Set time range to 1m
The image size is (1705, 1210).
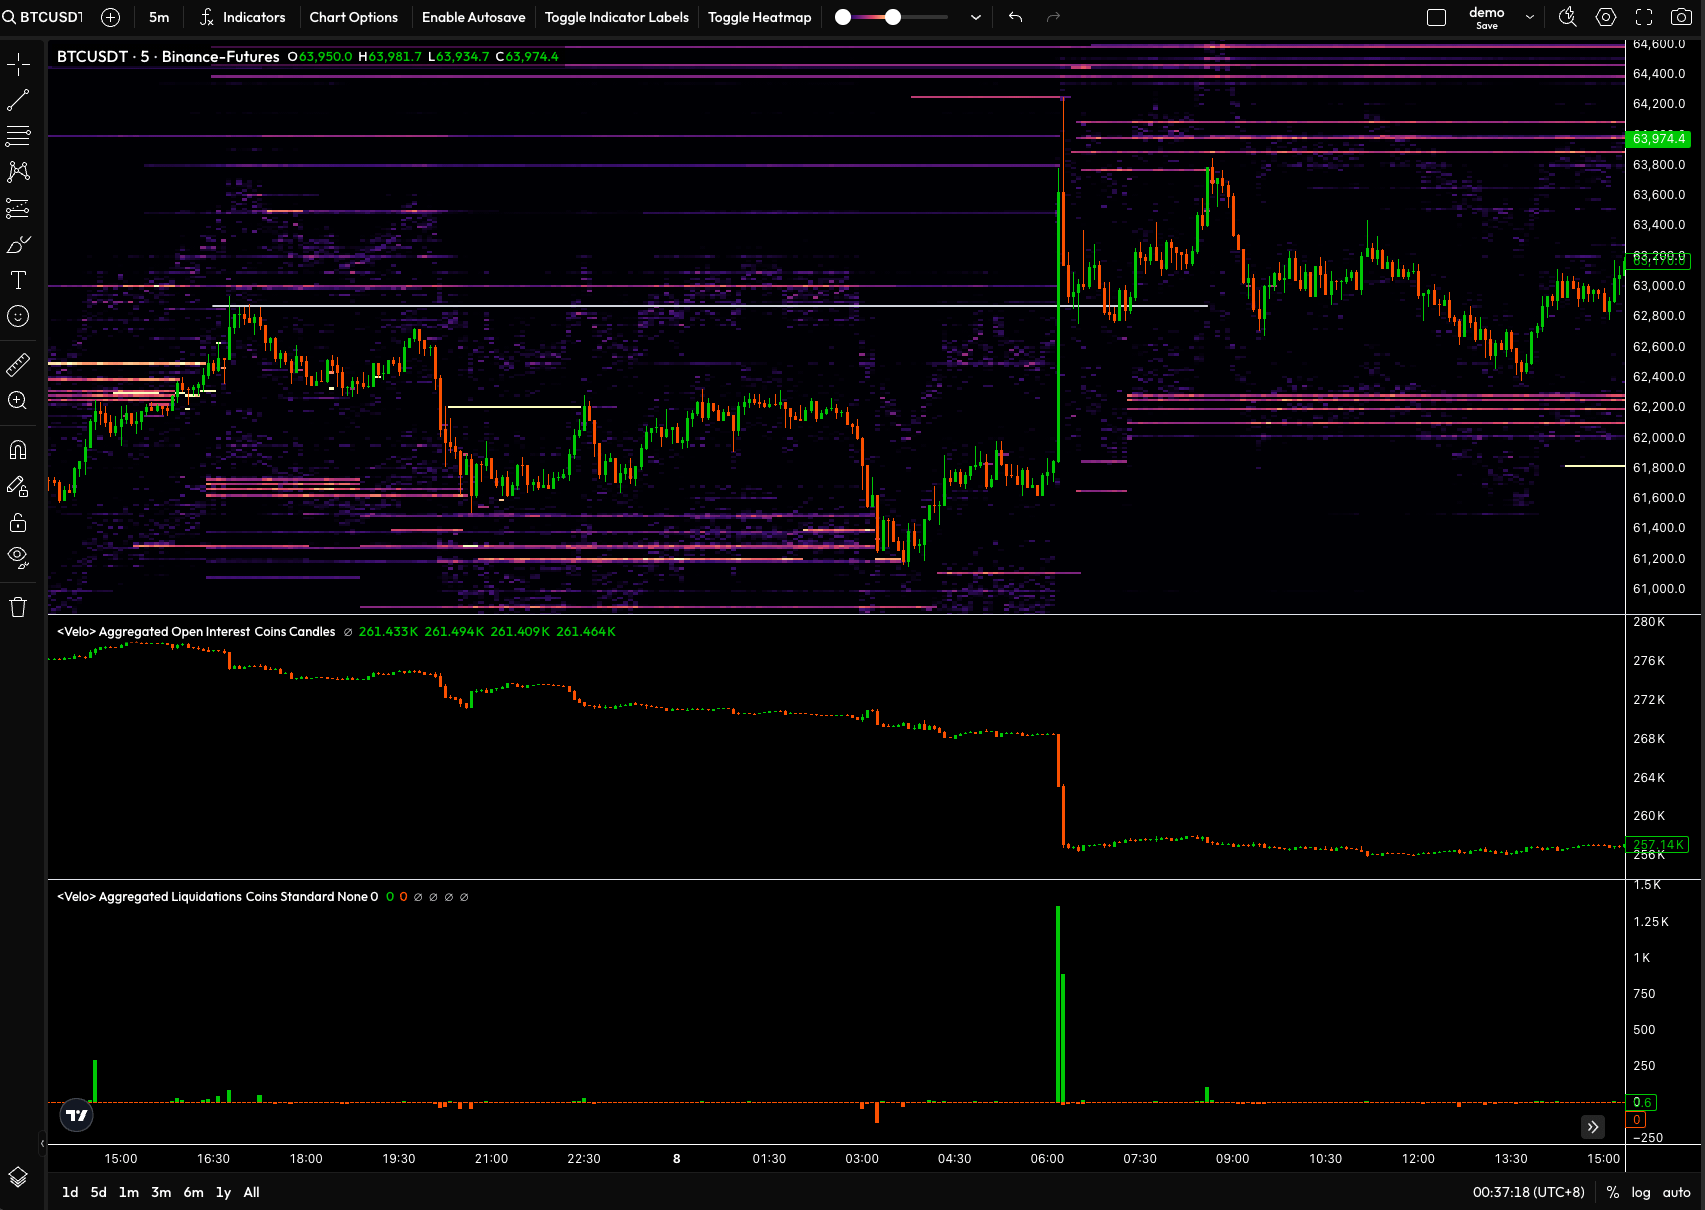click(x=129, y=1192)
